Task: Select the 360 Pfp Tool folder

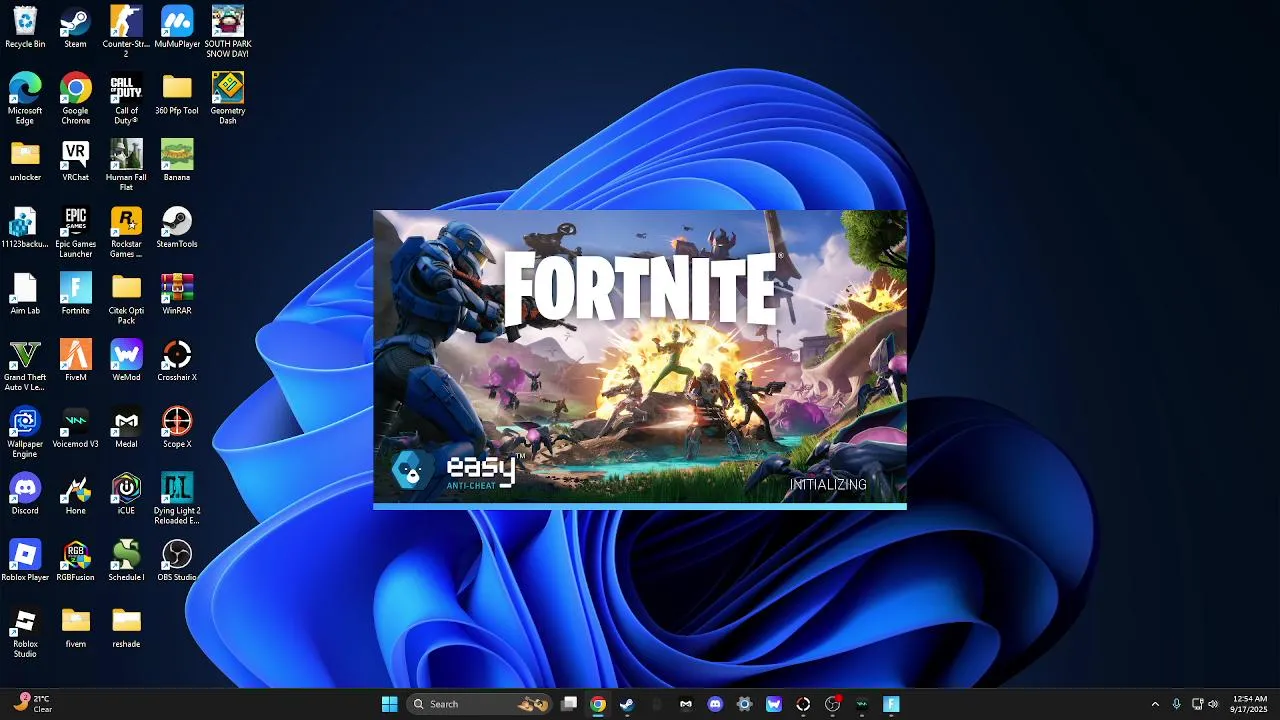Action: (177, 94)
